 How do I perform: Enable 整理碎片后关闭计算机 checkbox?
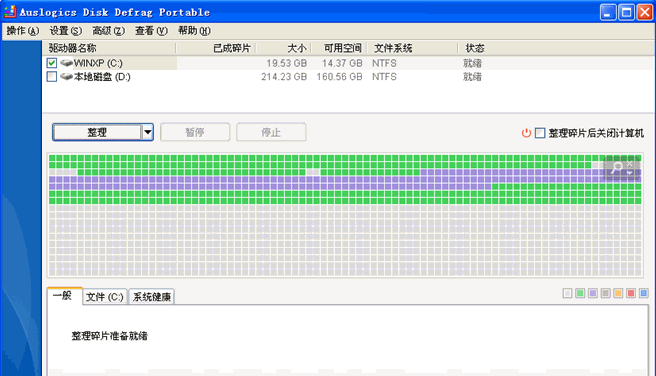[x=540, y=133]
